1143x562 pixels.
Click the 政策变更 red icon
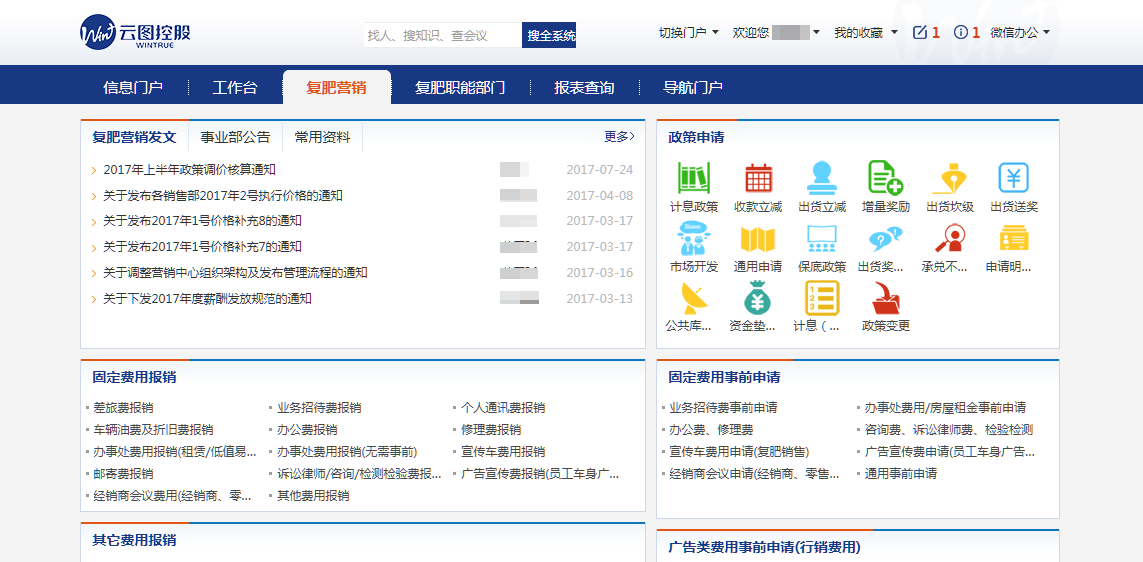point(885,298)
